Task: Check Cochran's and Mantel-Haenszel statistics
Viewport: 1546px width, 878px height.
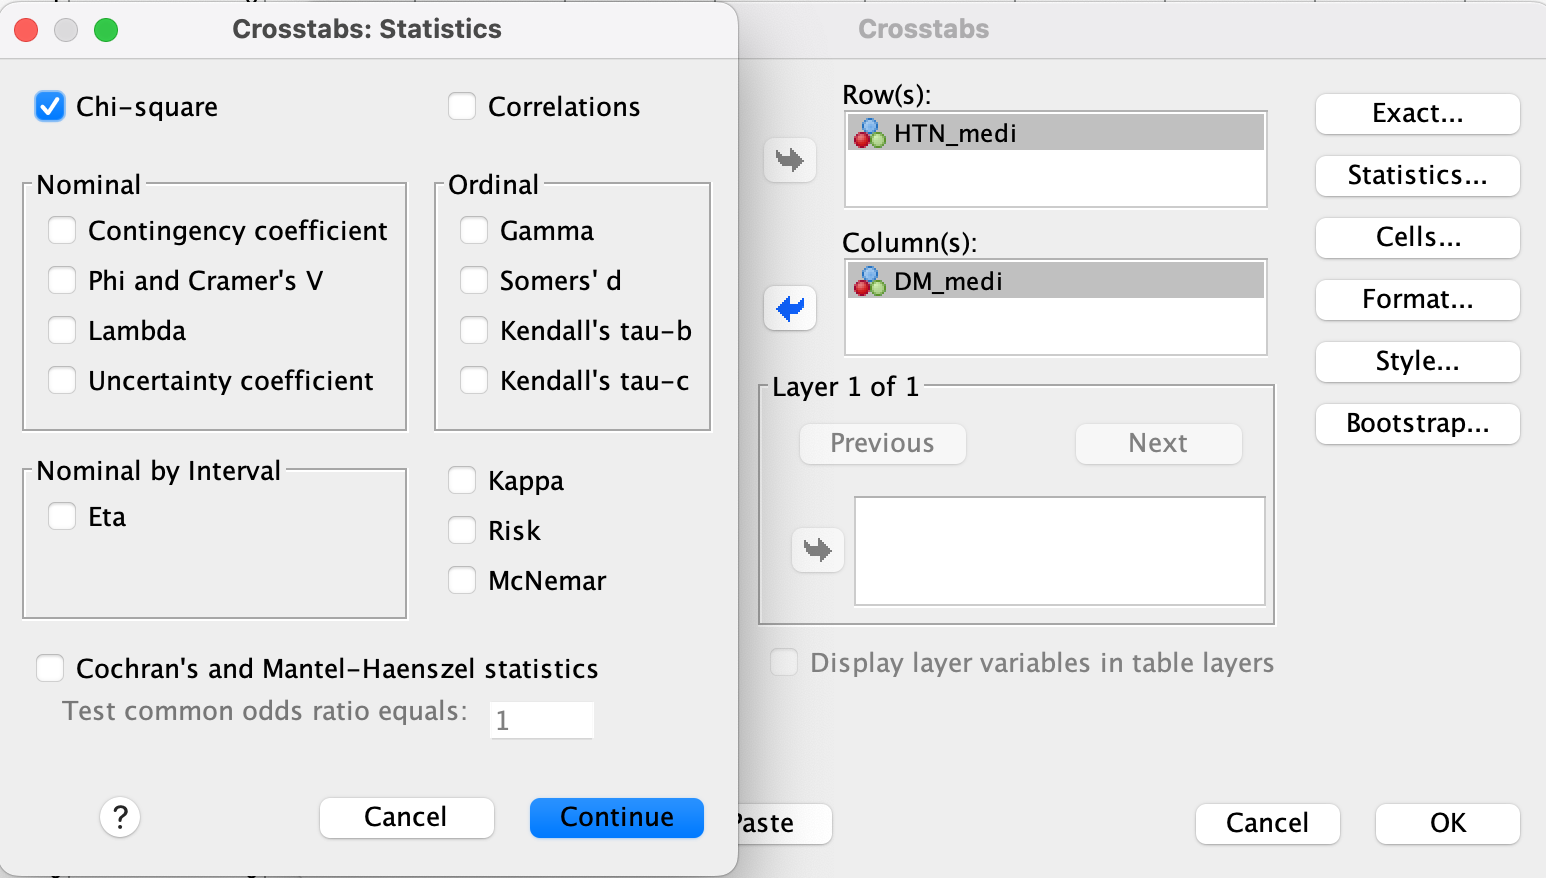Action: 50,669
